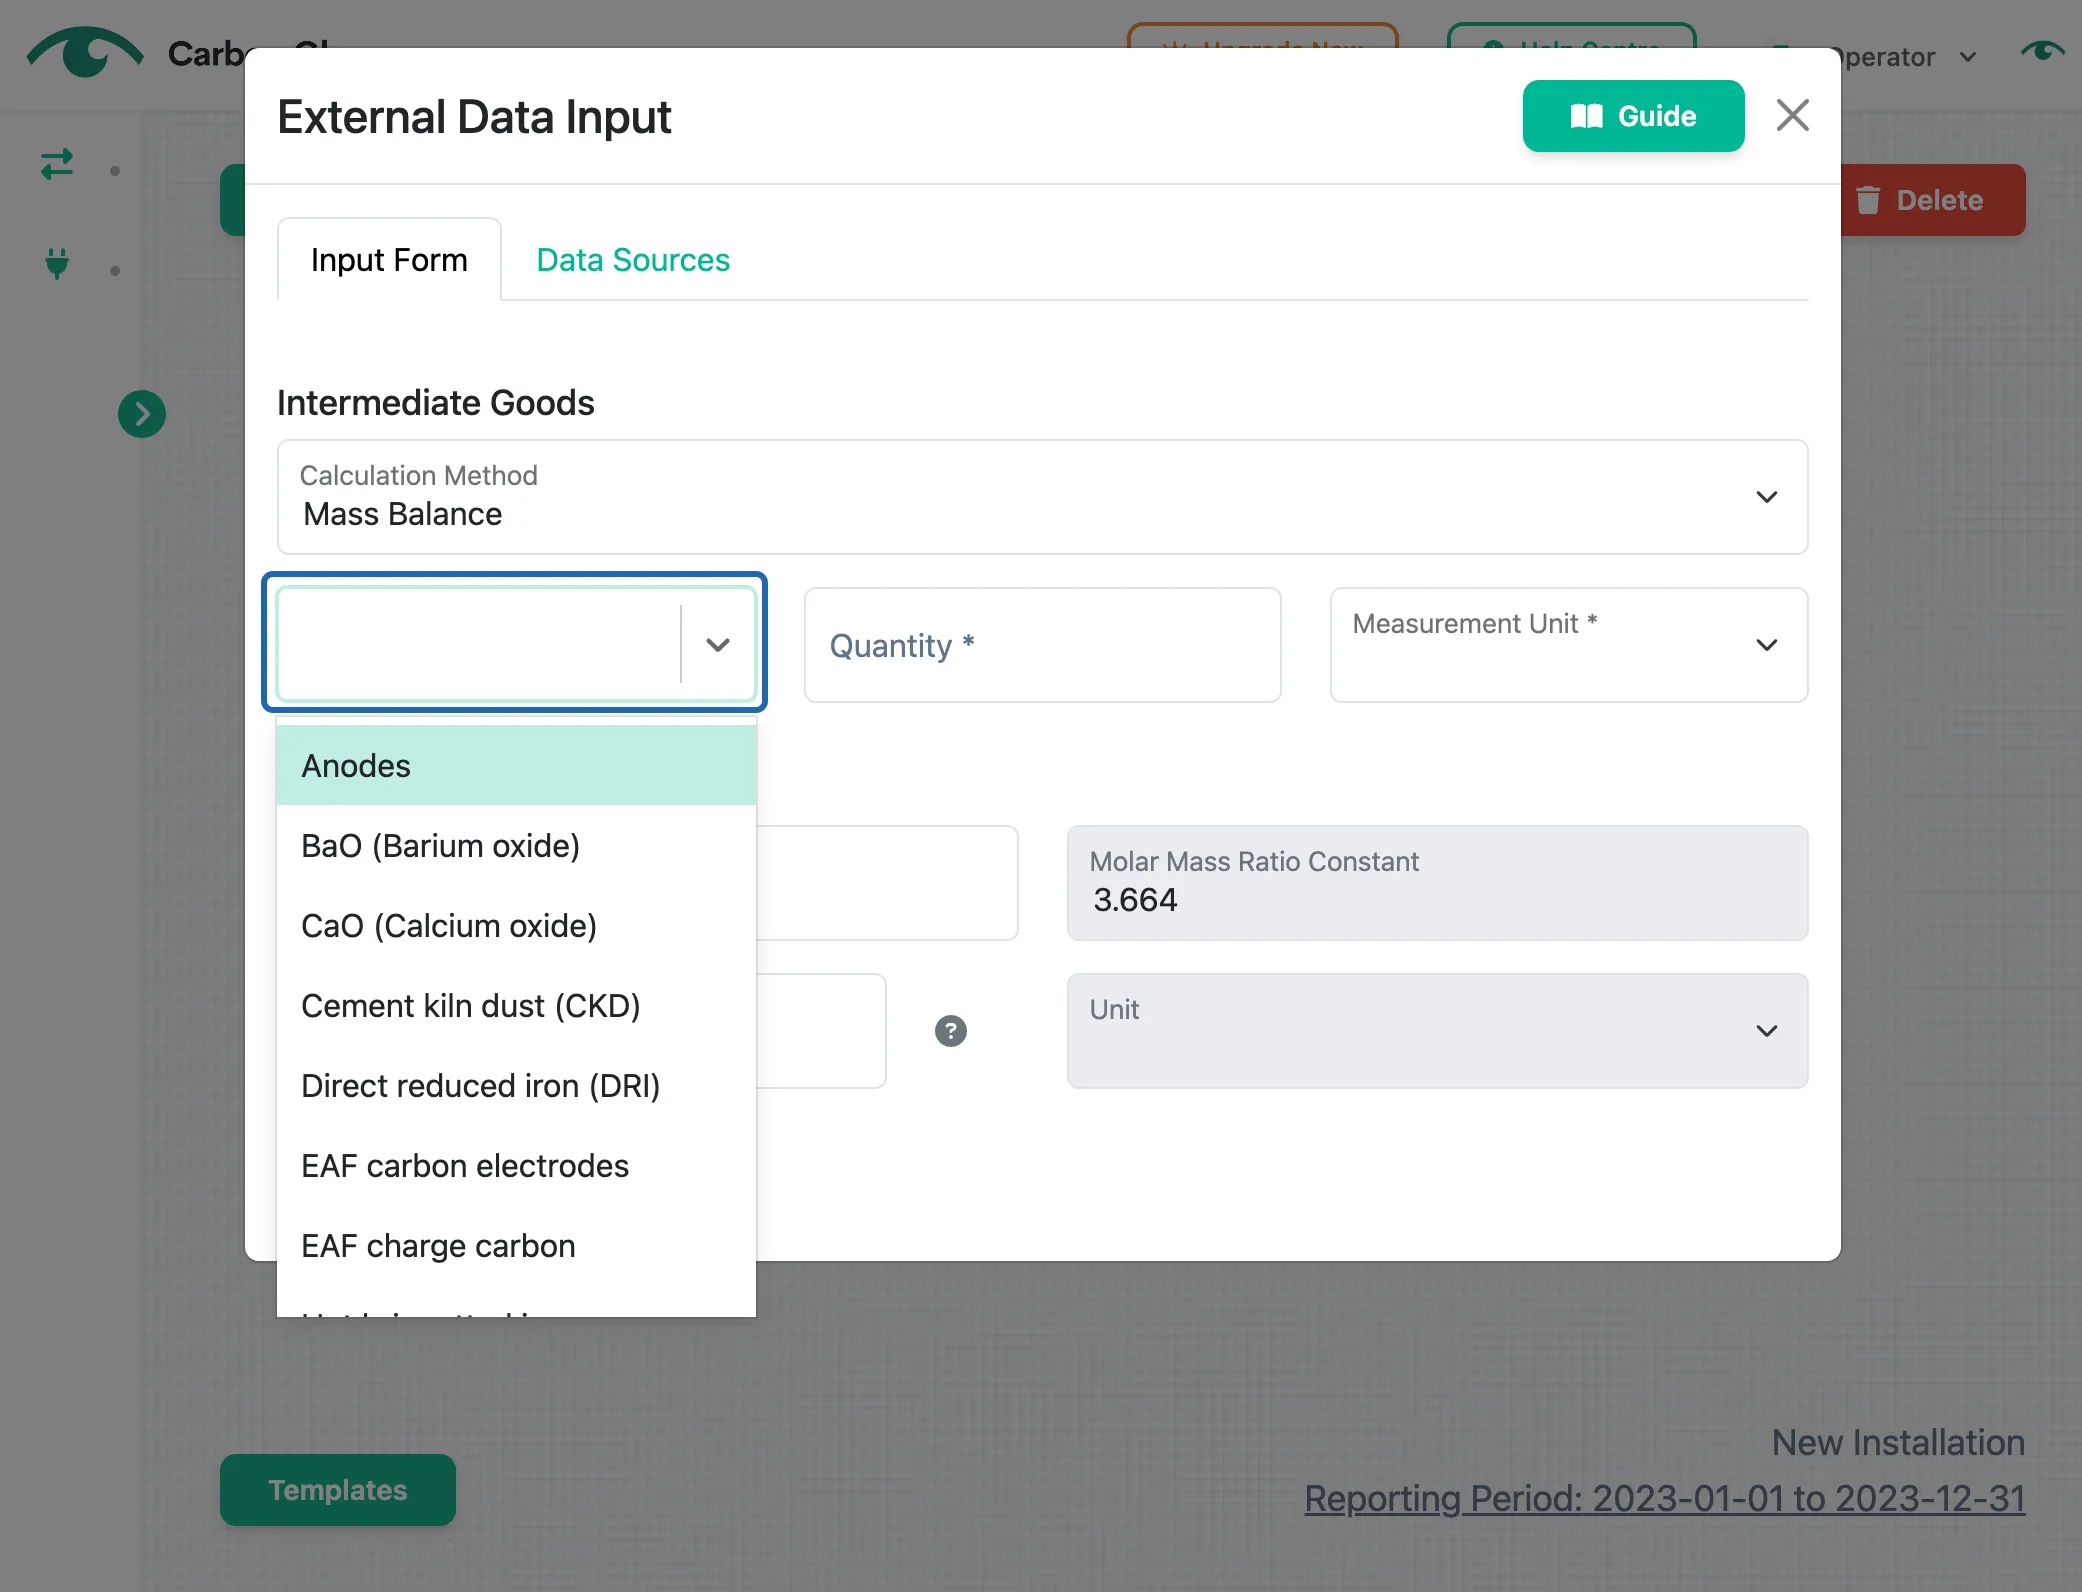Click the transfer arrows sidebar icon
Image resolution: width=2082 pixels, height=1592 pixels.
[57, 164]
